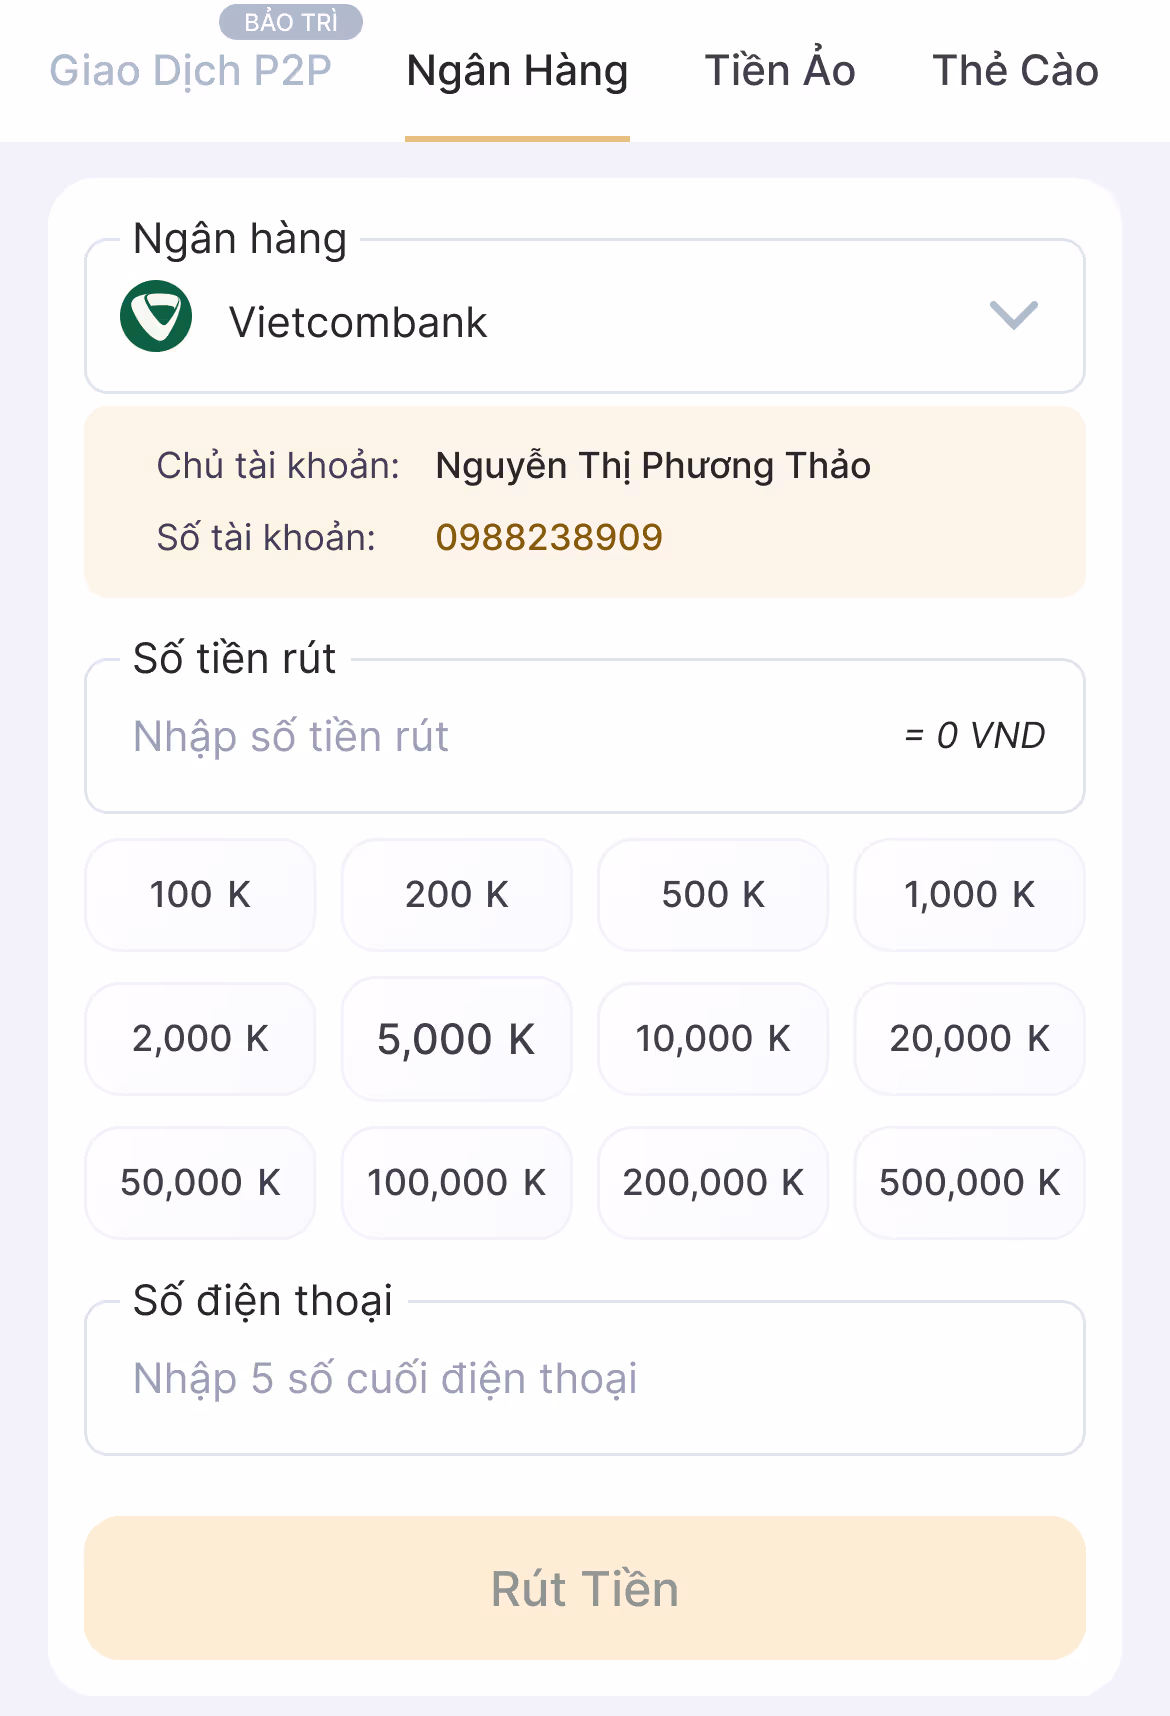
Task: Select the 500 K amount chip
Action: click(713, 894)
